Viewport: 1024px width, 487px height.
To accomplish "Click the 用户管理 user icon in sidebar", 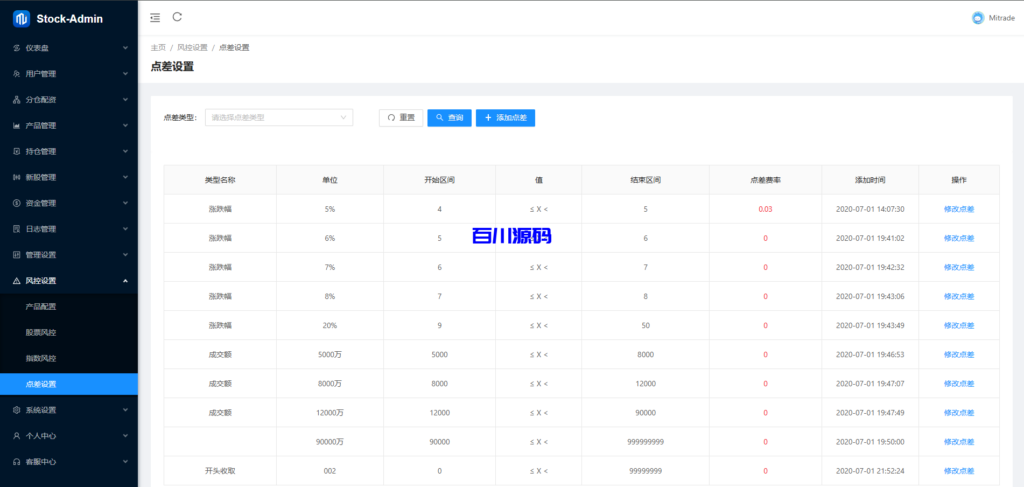I will 16,73.
